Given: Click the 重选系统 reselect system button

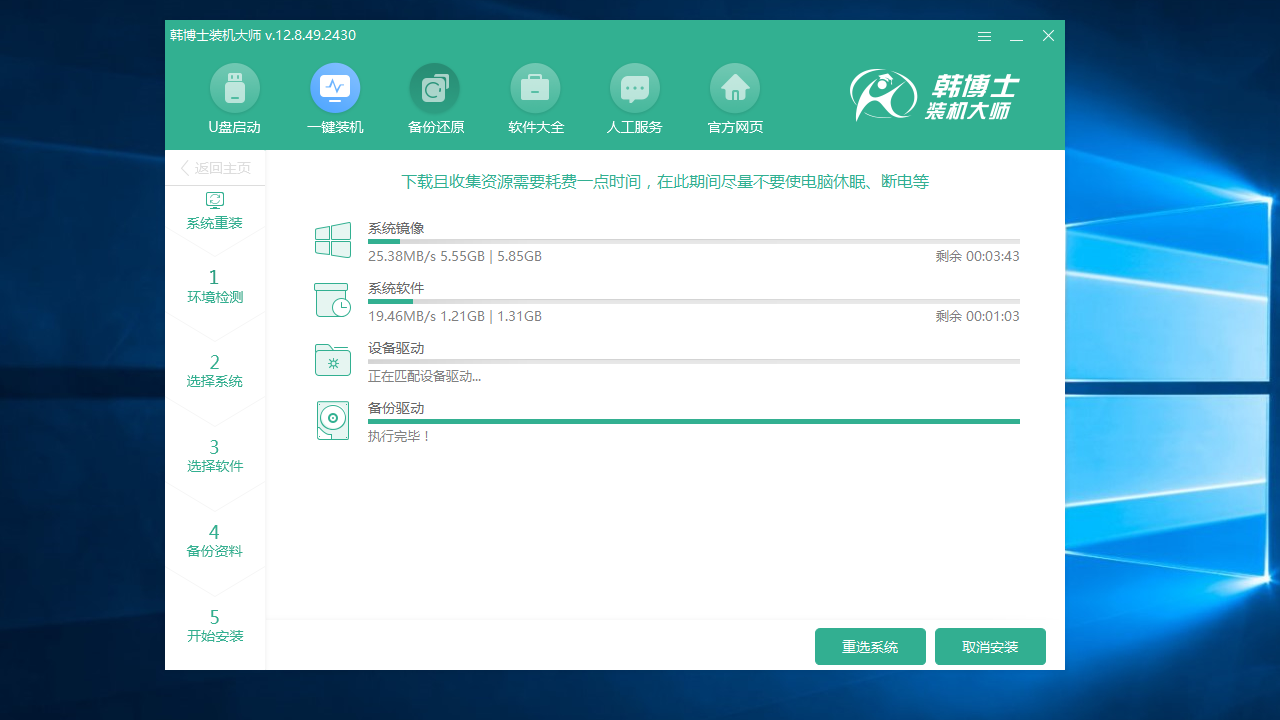Looking at the screenshot, I should point(869,646).
